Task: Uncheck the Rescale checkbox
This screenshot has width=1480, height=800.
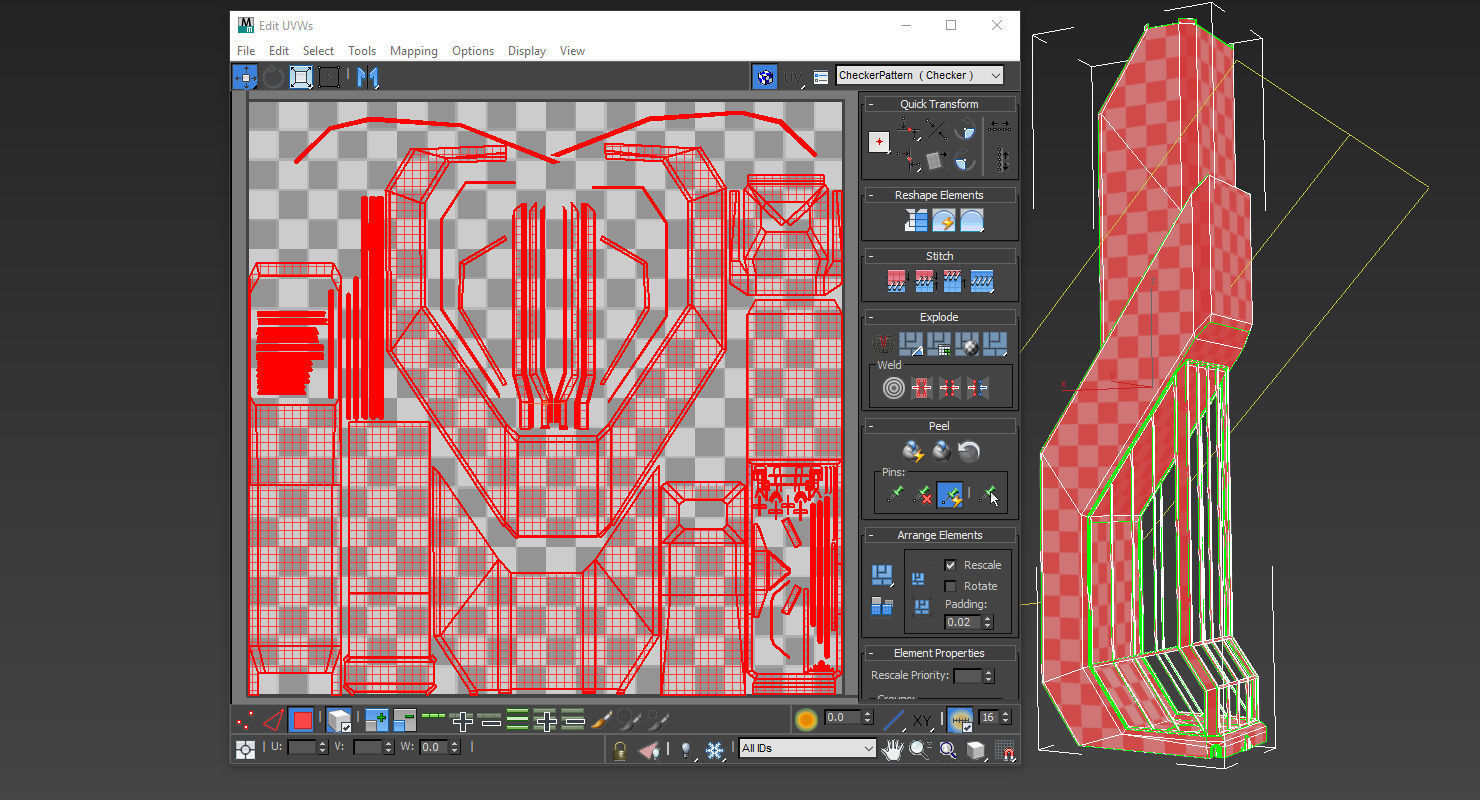Action: click(x=950, y=565)
